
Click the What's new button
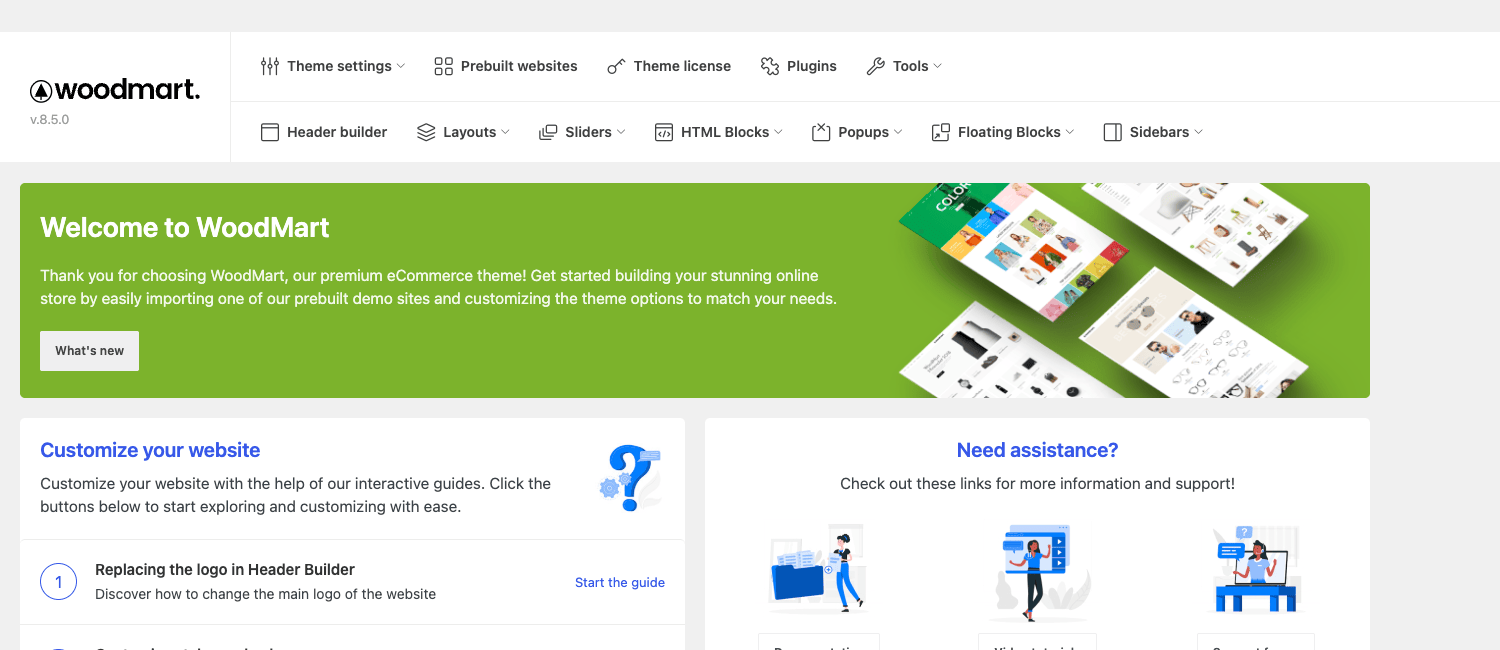tap(89, 351)
